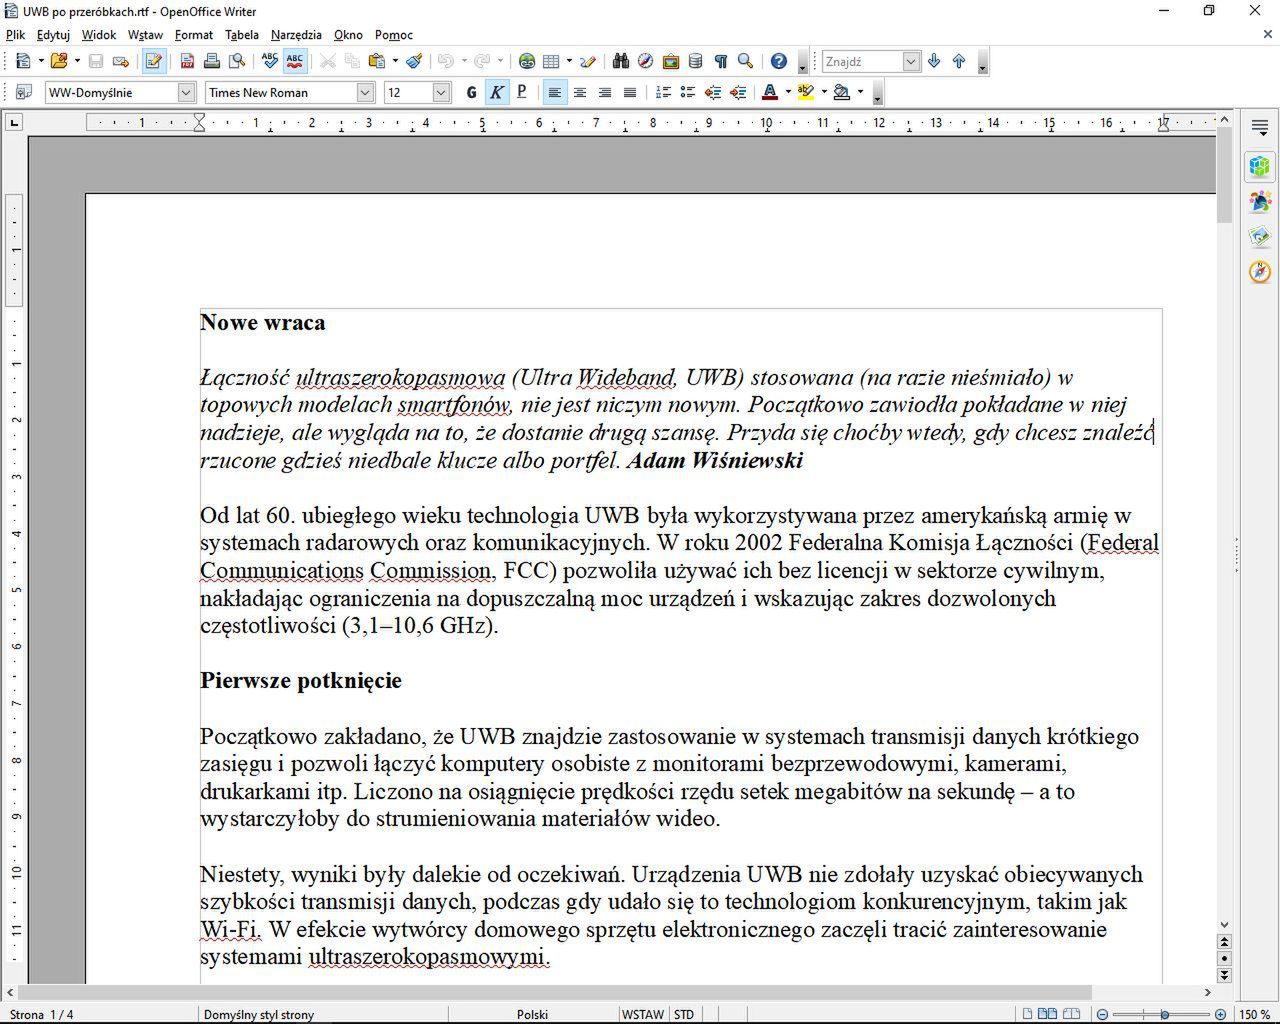Click zoom out minus button

[x=1102, y=1014]
